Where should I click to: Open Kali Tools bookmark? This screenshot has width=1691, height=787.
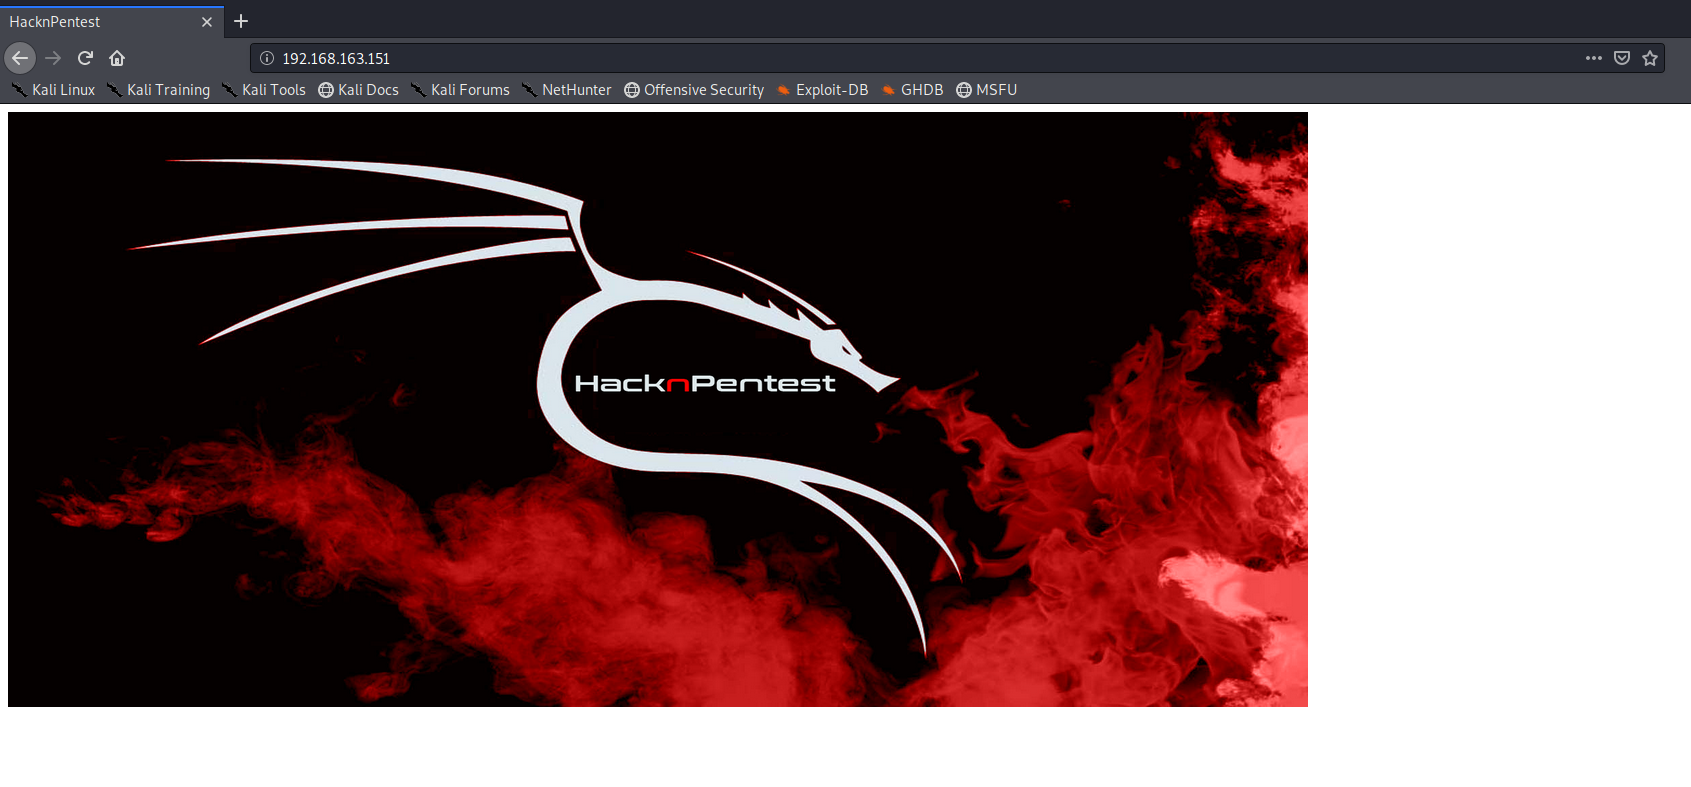[x=264, y=90]
